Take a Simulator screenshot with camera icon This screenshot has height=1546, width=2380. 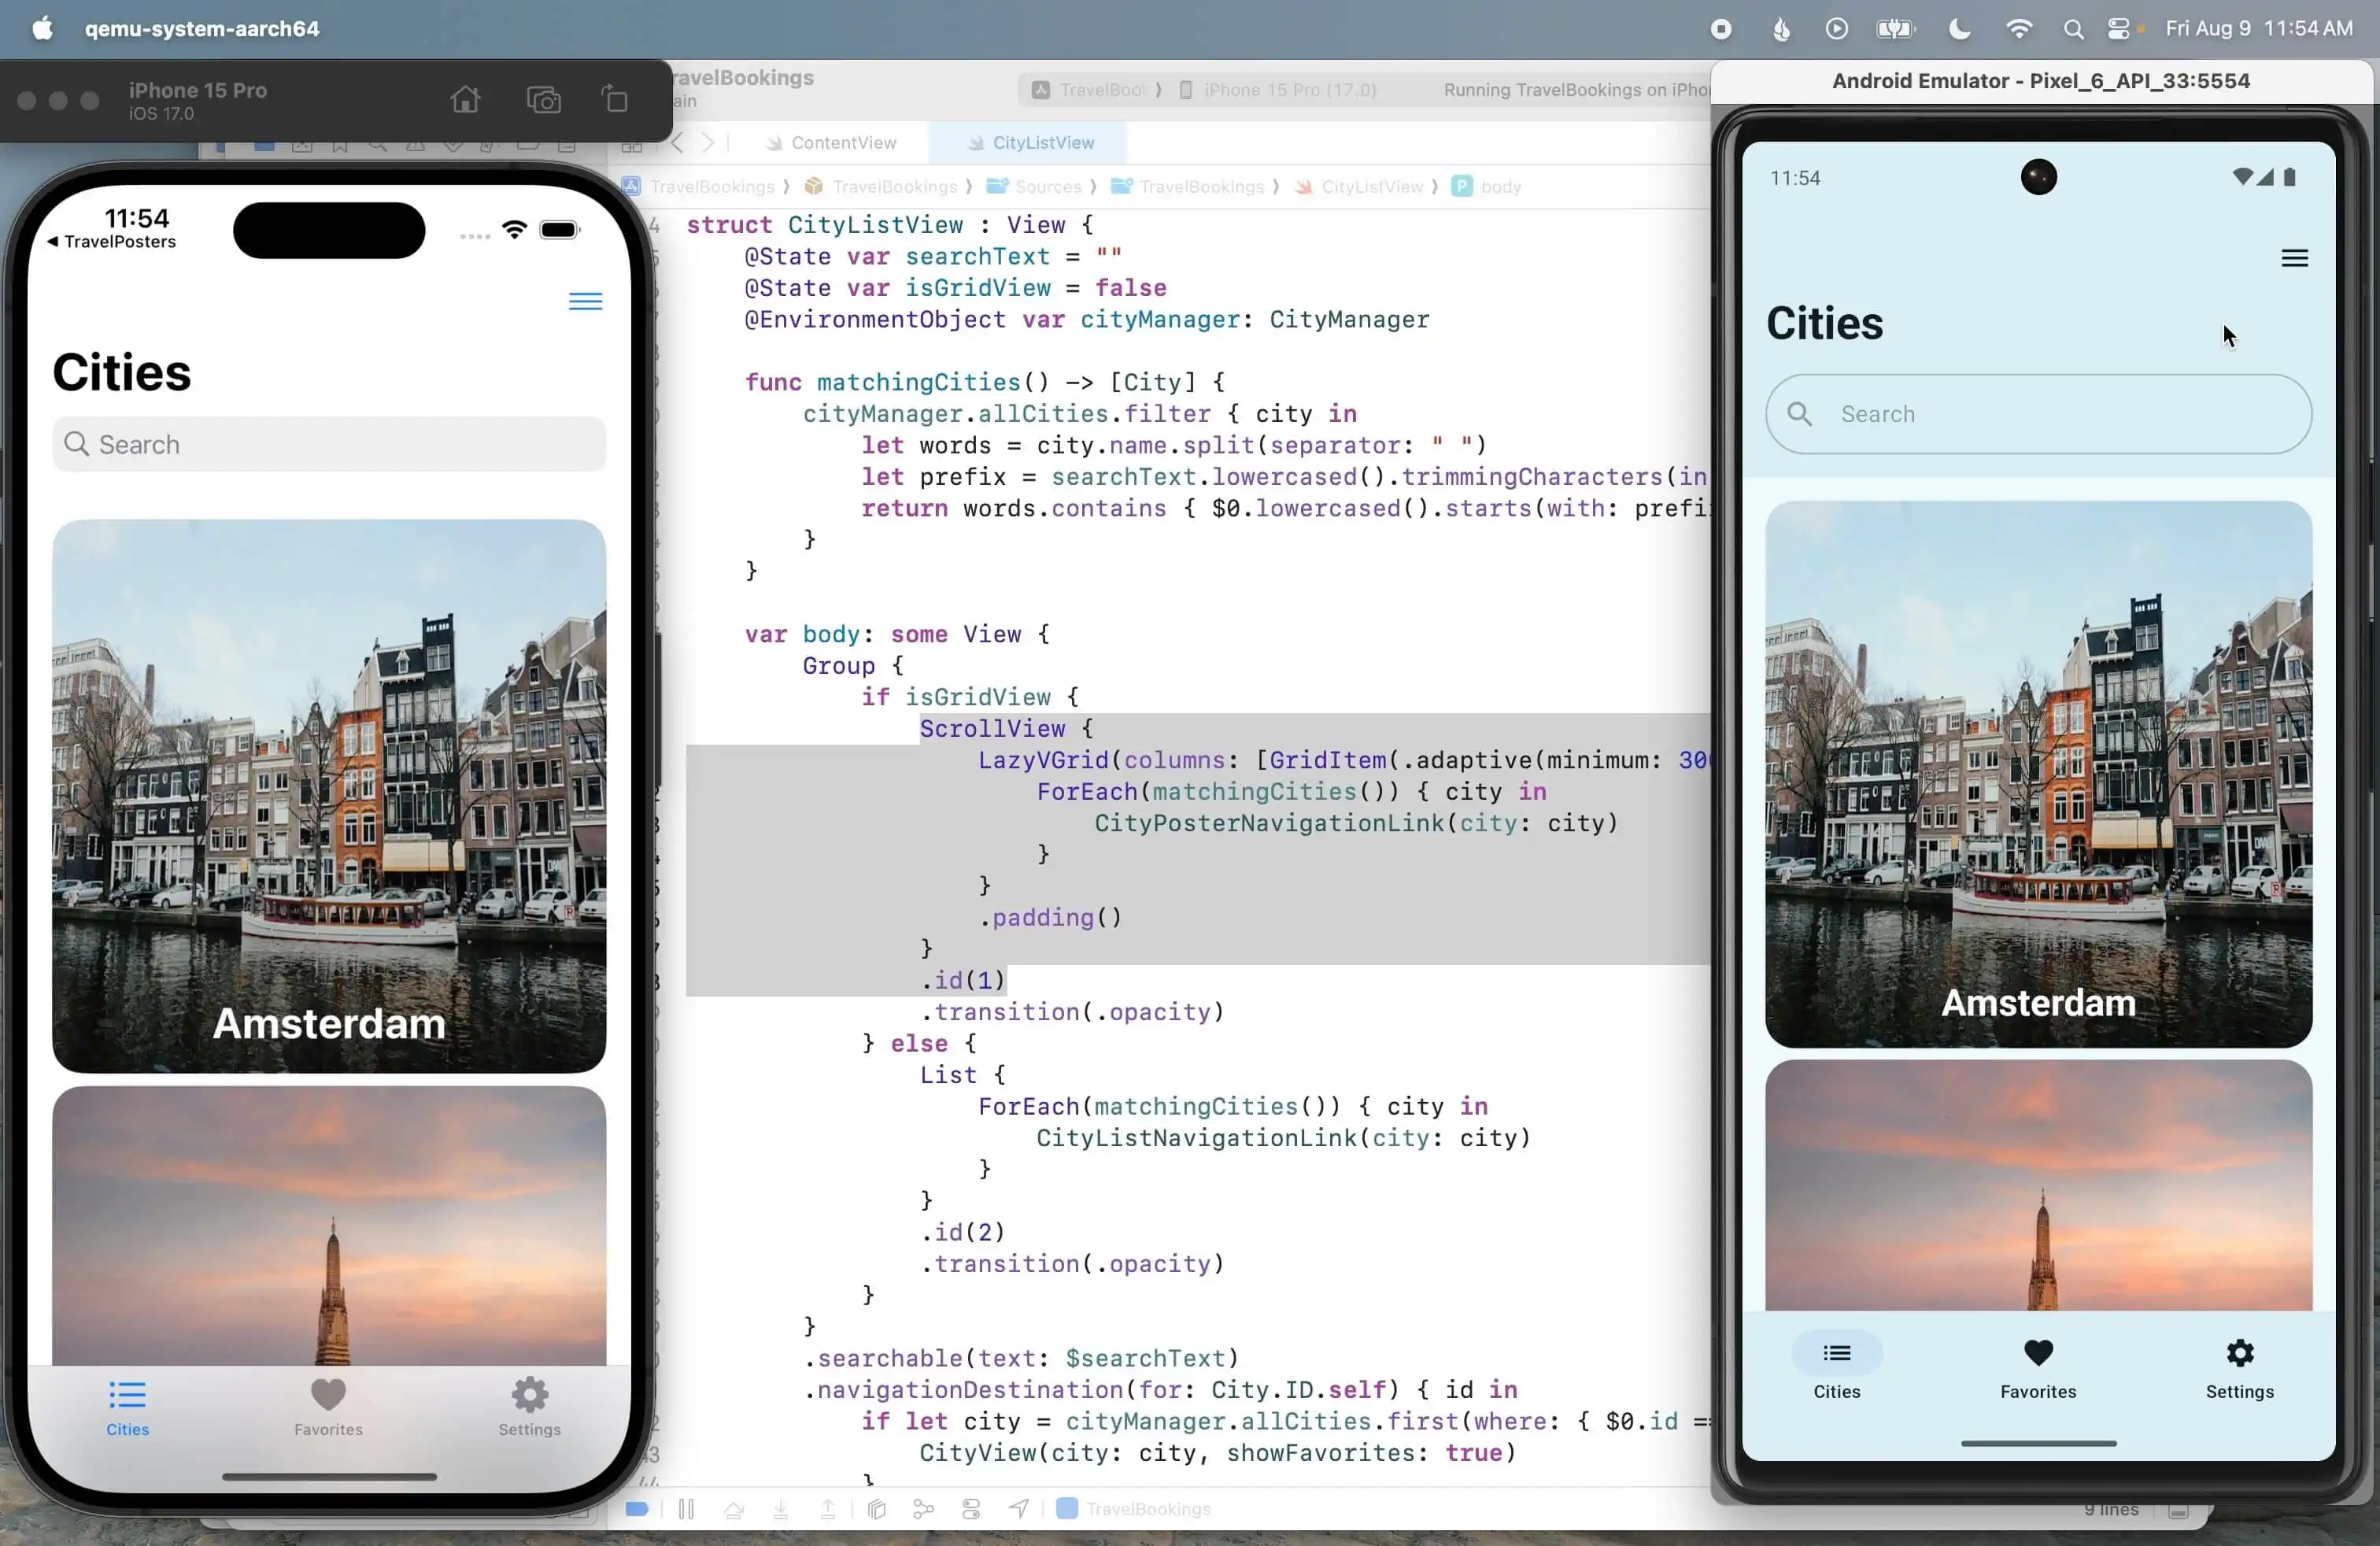coord(543,100)
